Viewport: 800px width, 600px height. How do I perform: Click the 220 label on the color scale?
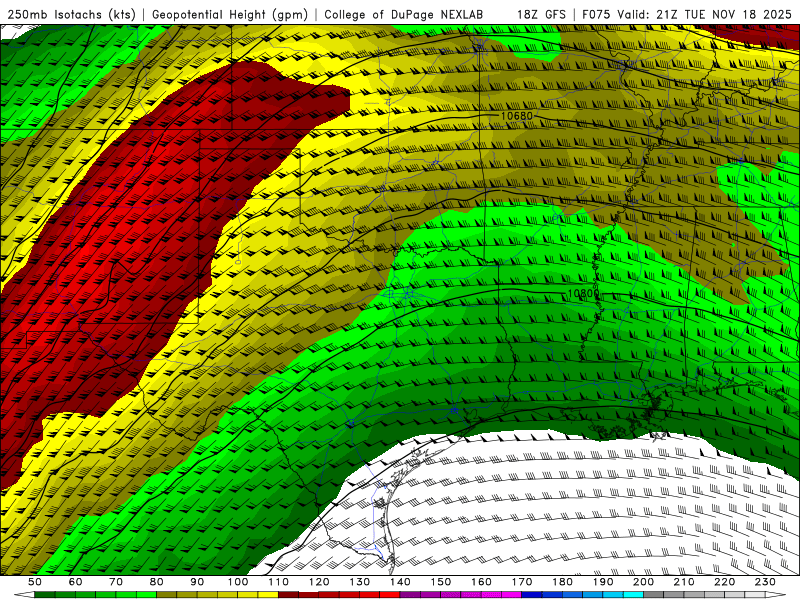coord(725,582)
